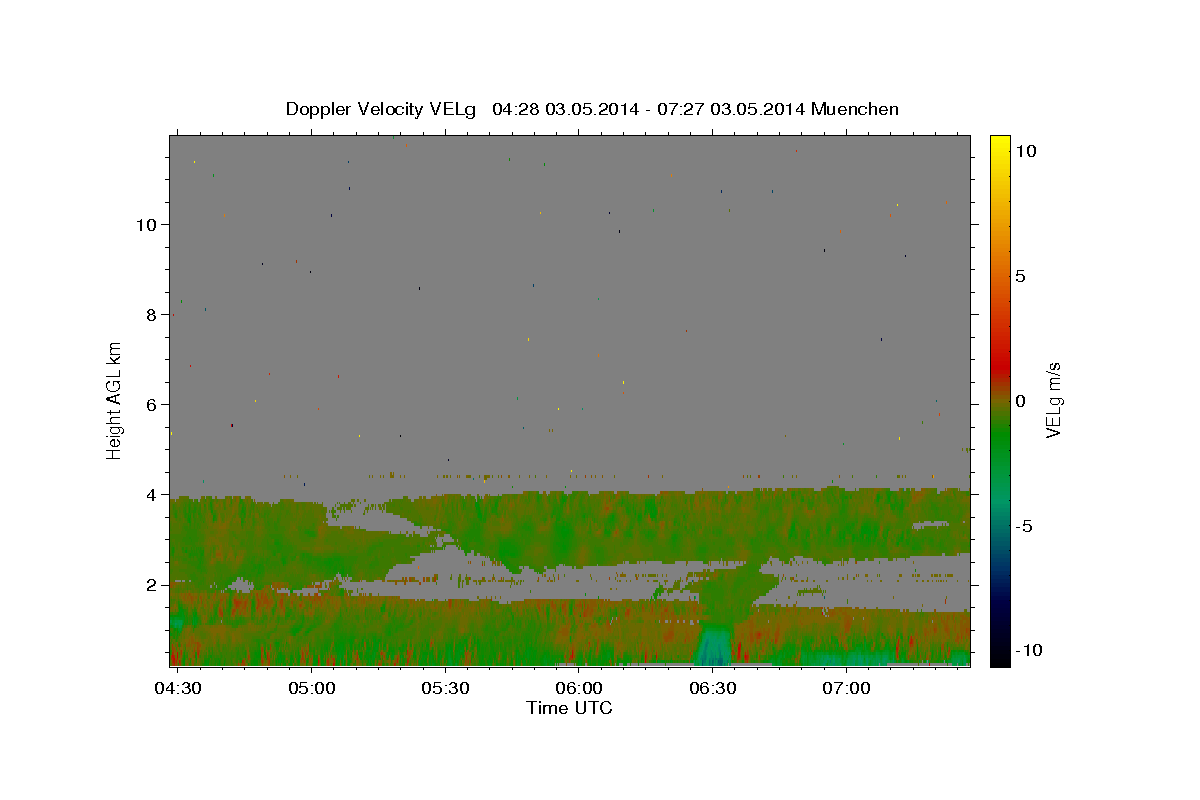The height and width of the screenshot is (800, 1200).
Task: Select the '07:00' time axis label
Action: coord(846,688)
